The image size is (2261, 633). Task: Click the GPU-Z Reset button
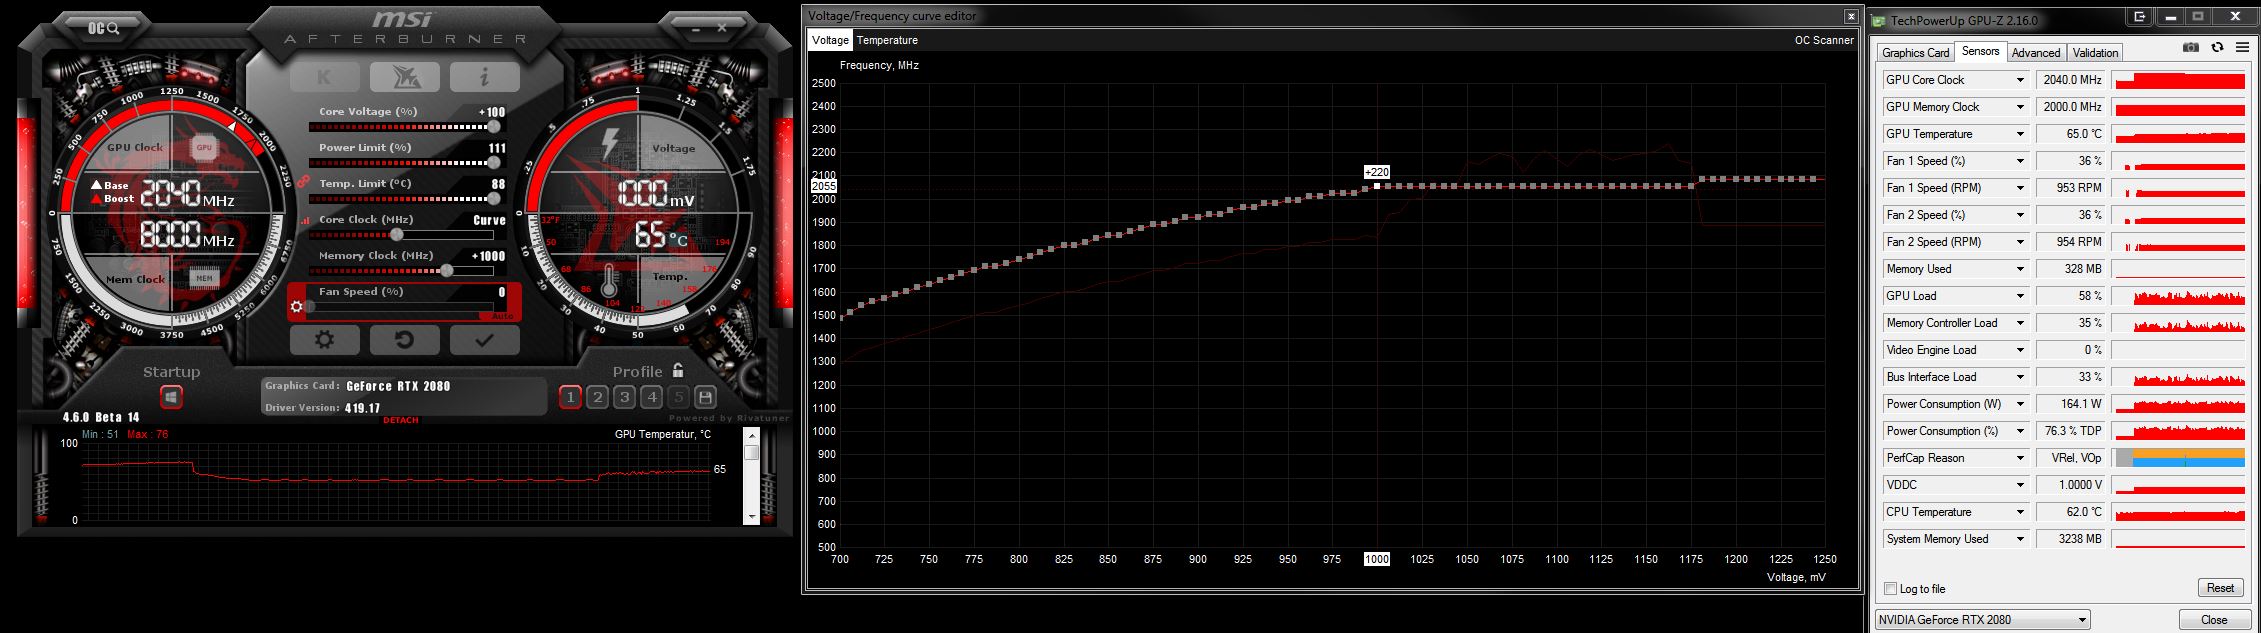point(2220,588)
